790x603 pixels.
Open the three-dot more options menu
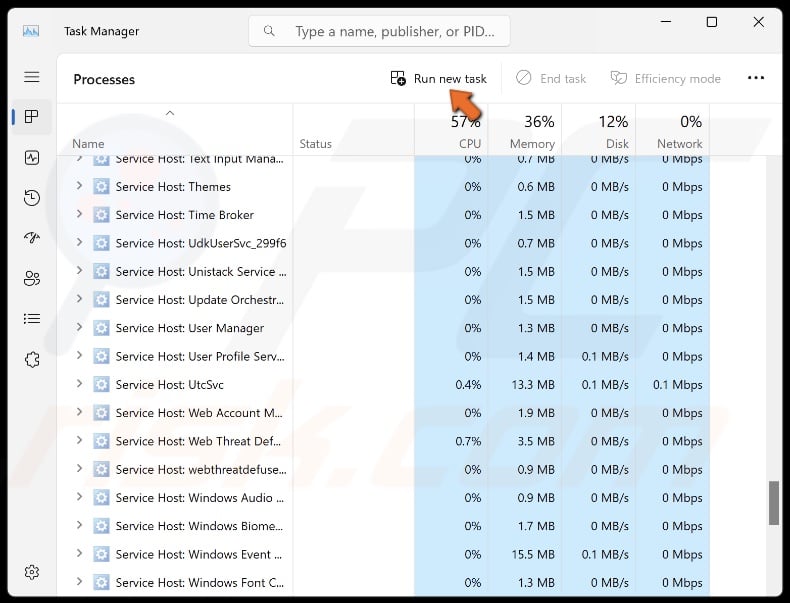click(x=755, y=78)
